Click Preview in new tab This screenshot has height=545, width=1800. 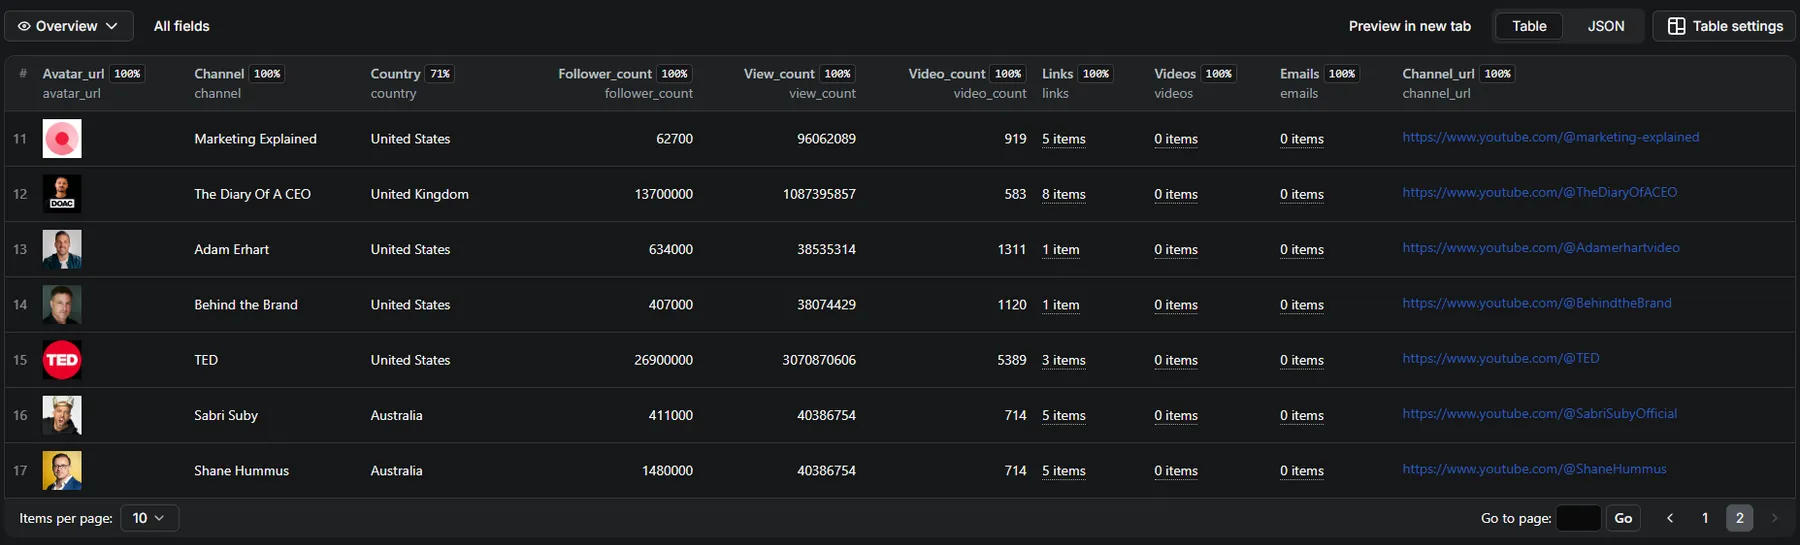coord(1409,26)
